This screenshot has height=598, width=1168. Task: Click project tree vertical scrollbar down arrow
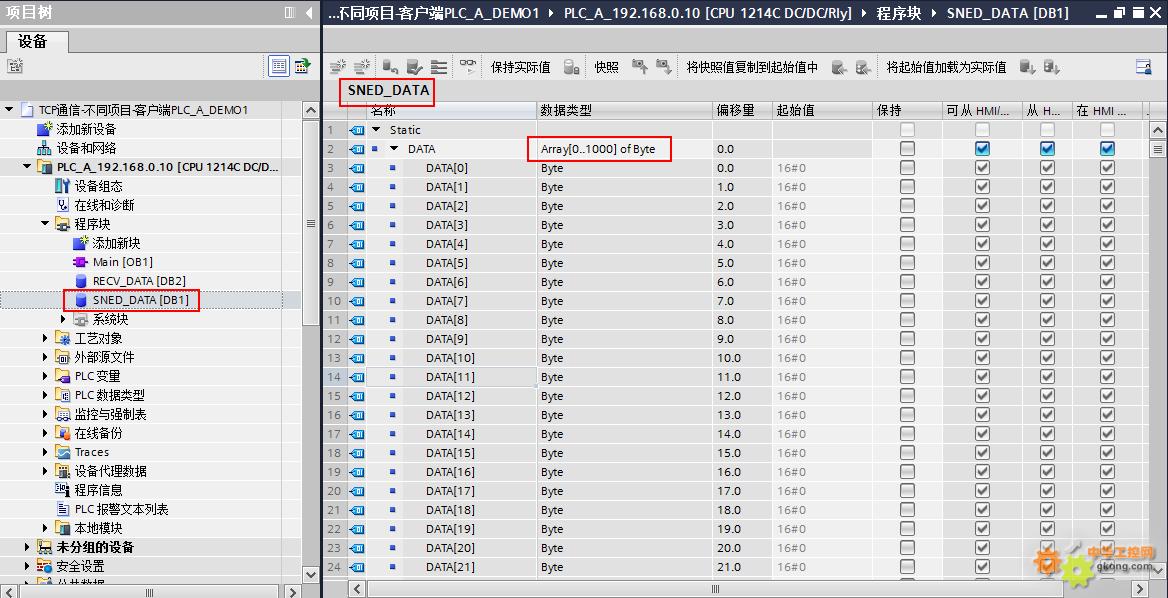click(x=311, y=575)
